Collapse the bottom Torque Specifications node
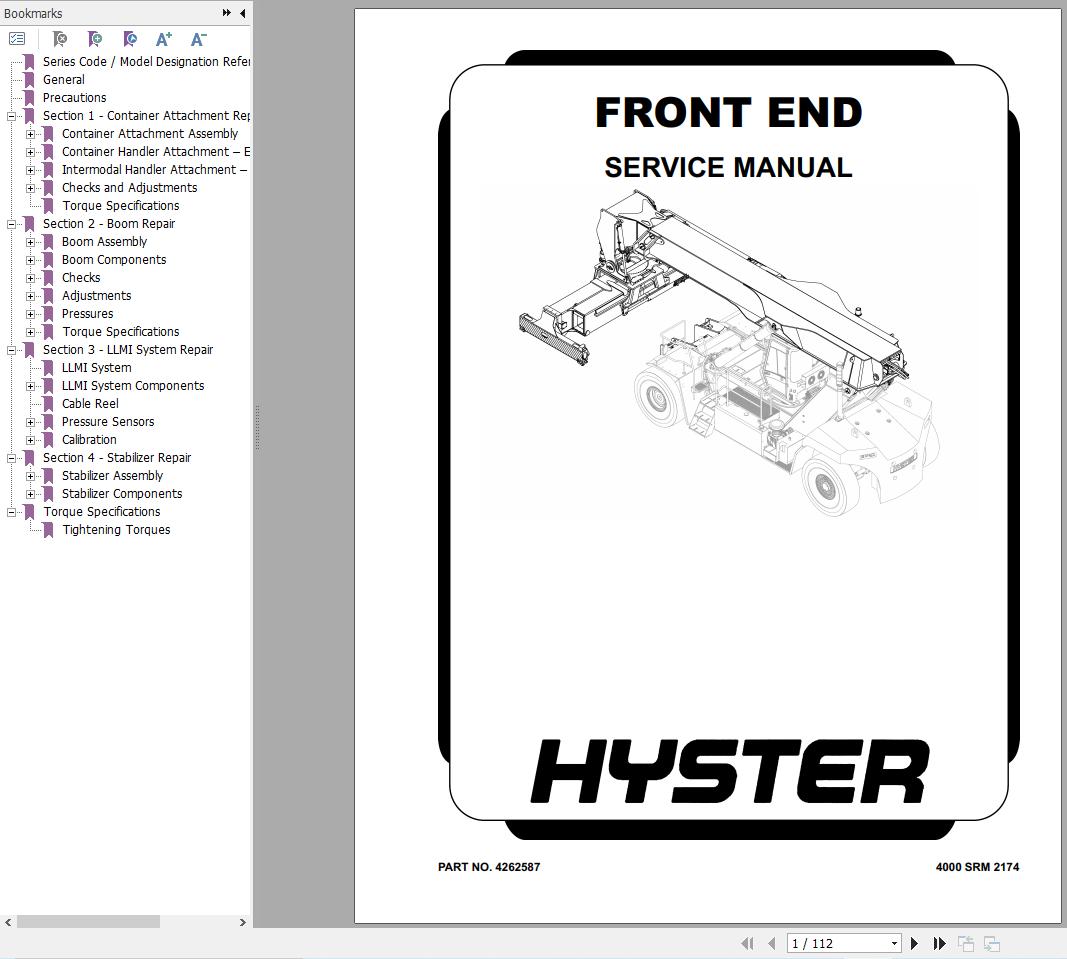The width and height of the screenshot is (1067, 959). pos(11,513)
